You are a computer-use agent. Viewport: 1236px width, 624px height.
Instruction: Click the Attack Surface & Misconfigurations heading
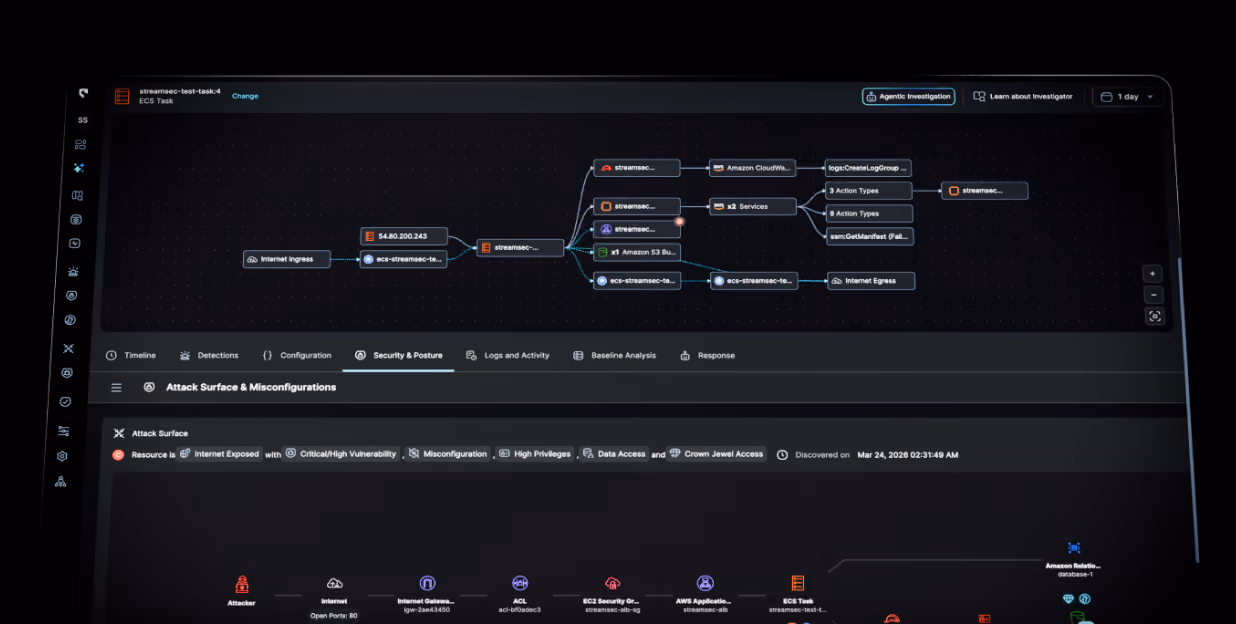pos(251,387)
